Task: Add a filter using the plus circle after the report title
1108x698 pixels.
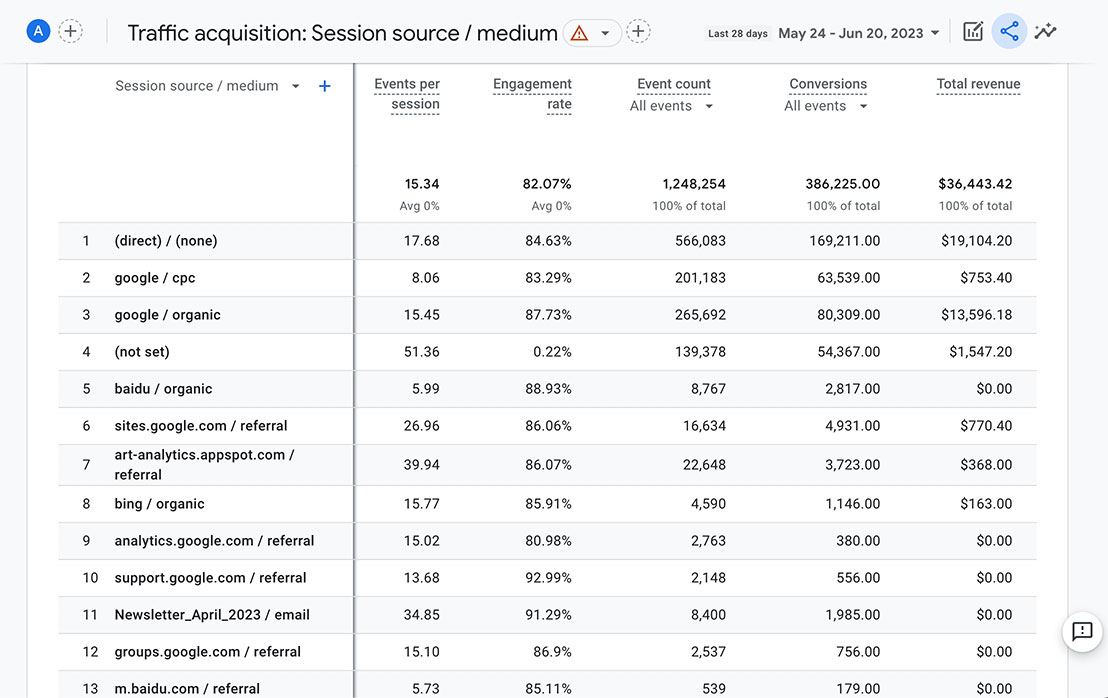Action: click(x=638, y=31)
